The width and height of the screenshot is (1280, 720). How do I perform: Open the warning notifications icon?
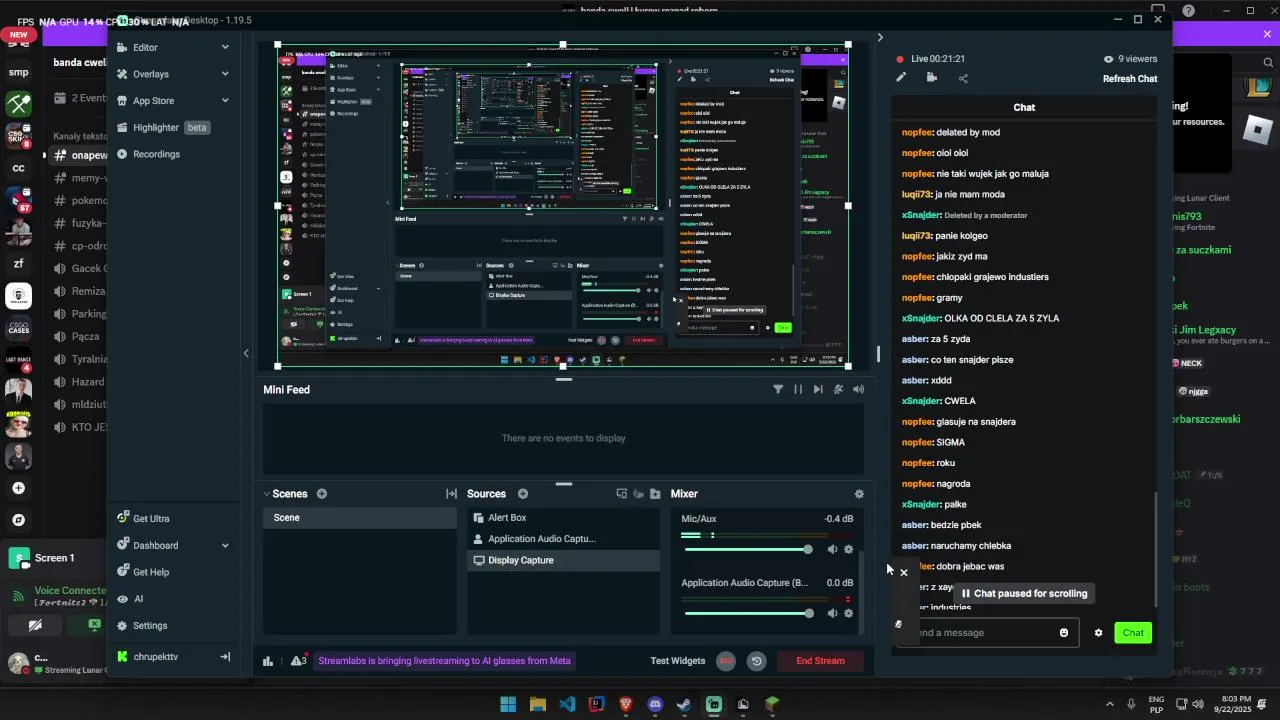(x=298, y=660)
